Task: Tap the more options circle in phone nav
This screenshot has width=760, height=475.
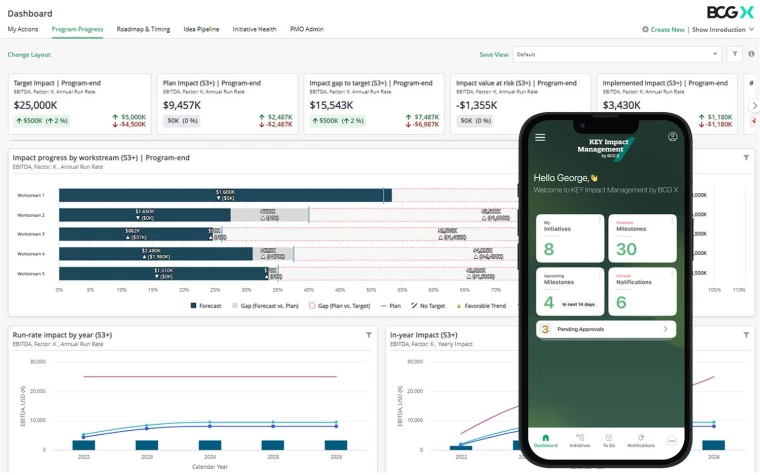Action: click(x=671, y=441)
